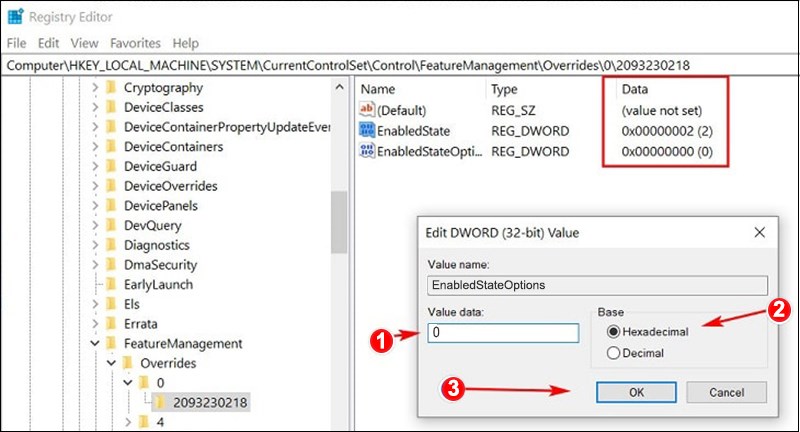Screen dimensions: 800x432
Task: Open the File menu
Action: (x=16, y=43)
